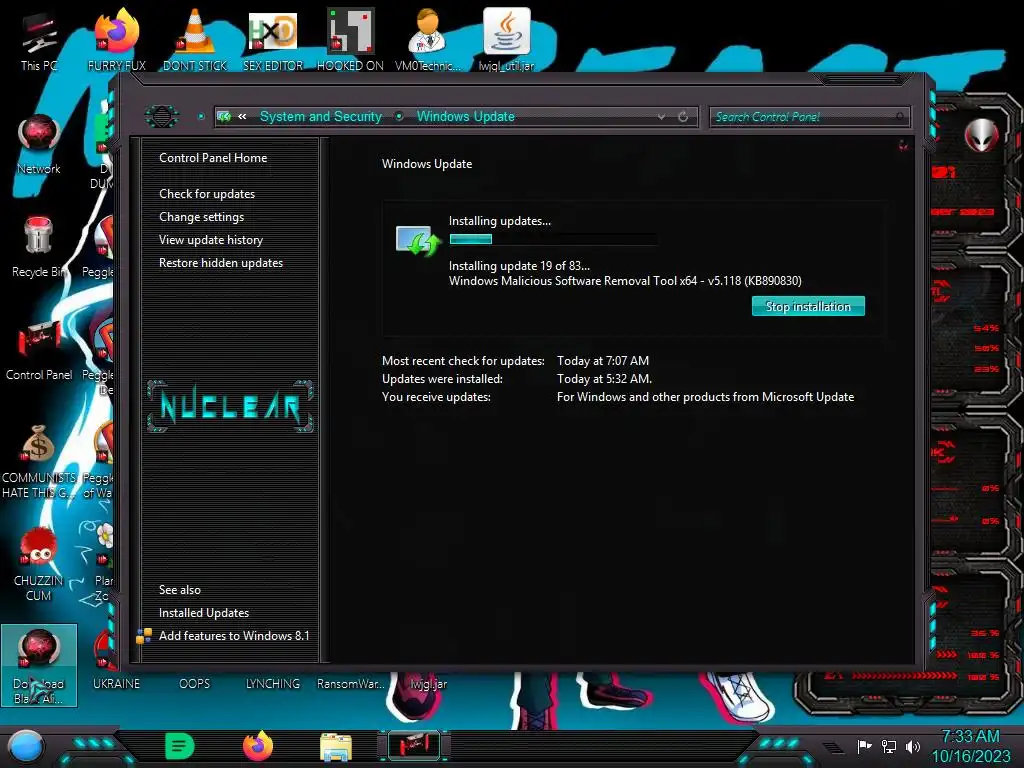Viewport: 1024px width, 768px height.
Task: Open the network tray icon
Action: pos(889,746)
